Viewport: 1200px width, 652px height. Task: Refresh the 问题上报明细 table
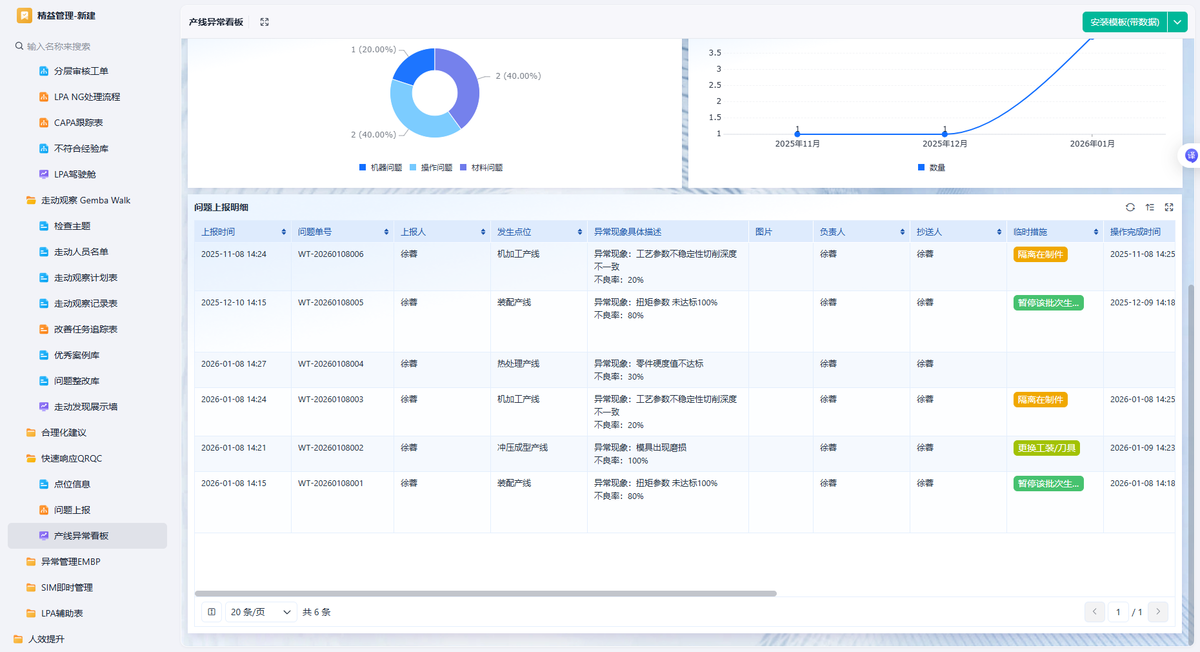tap(1130, 207)
